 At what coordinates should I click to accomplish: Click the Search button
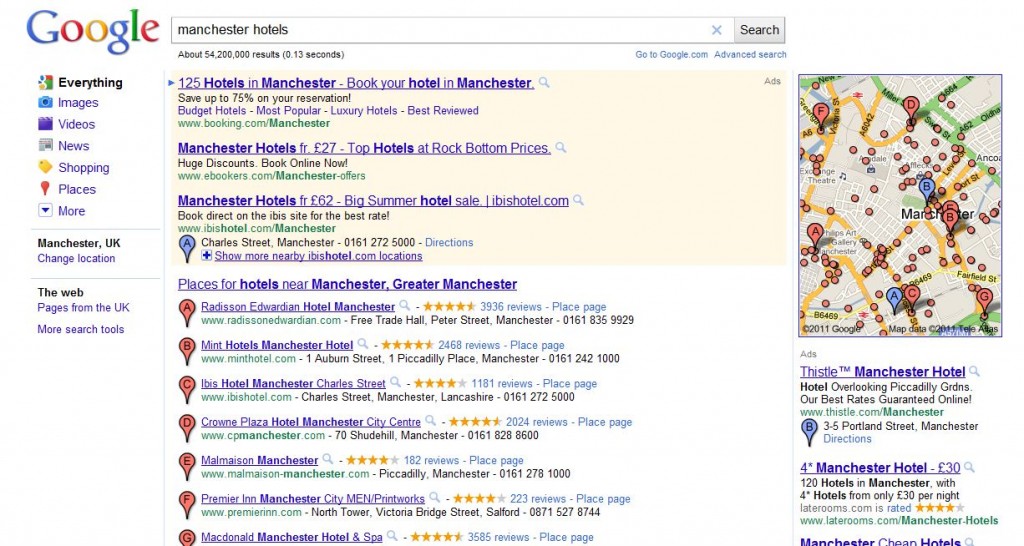point(759,30)
